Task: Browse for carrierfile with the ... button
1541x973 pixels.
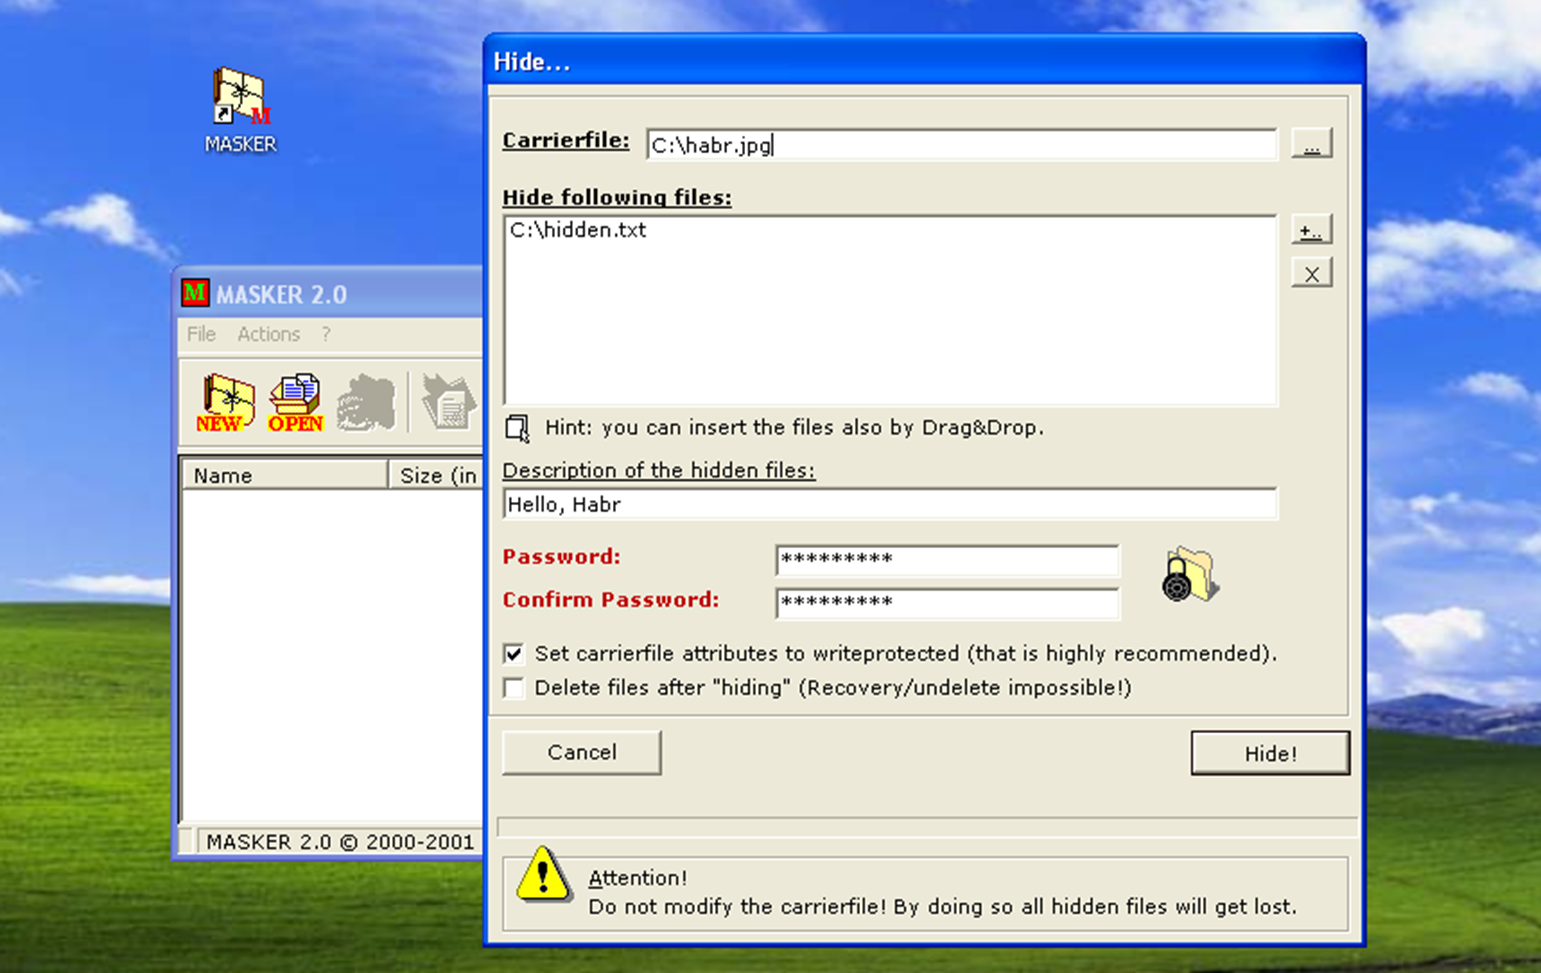Action: point(1311,144)
